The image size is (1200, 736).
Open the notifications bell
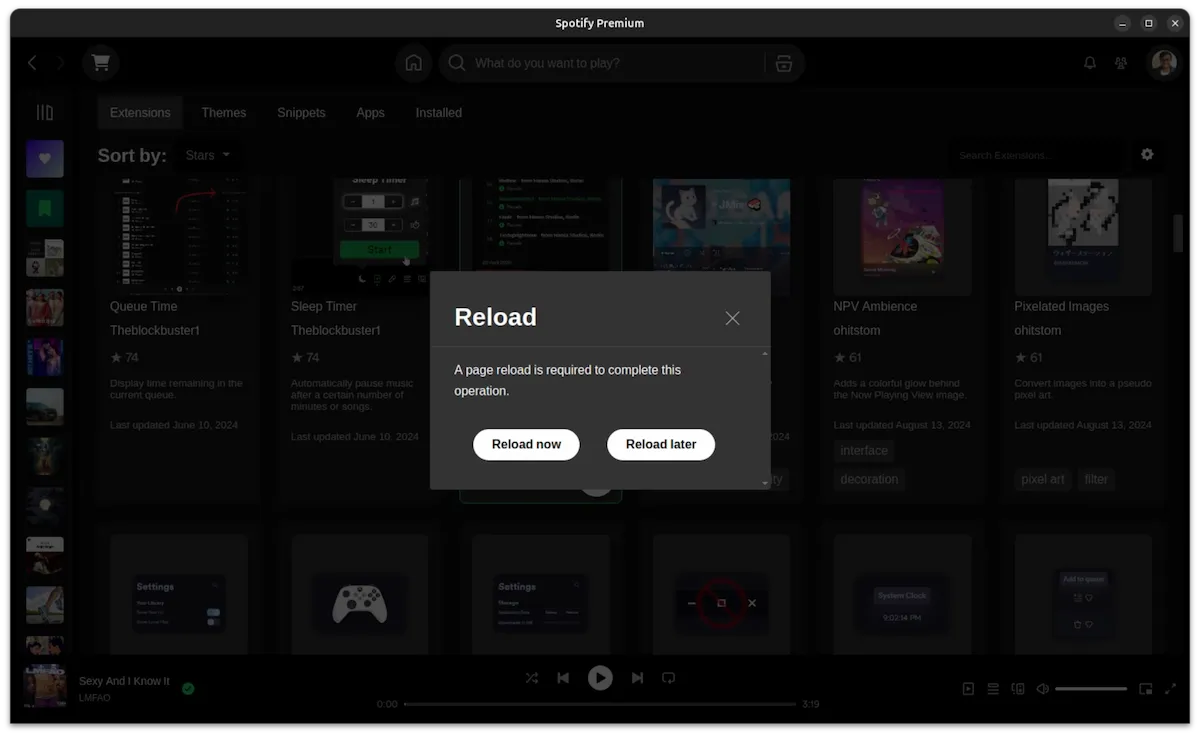click(1090, 63)
